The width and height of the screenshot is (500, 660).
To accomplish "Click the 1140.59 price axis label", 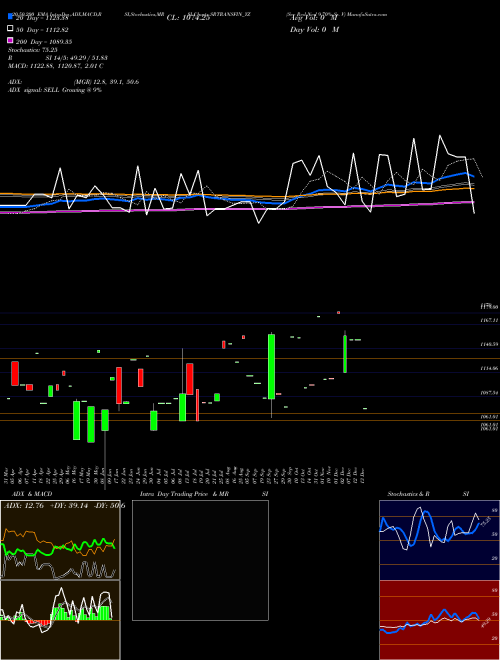I will pos(489,344).
